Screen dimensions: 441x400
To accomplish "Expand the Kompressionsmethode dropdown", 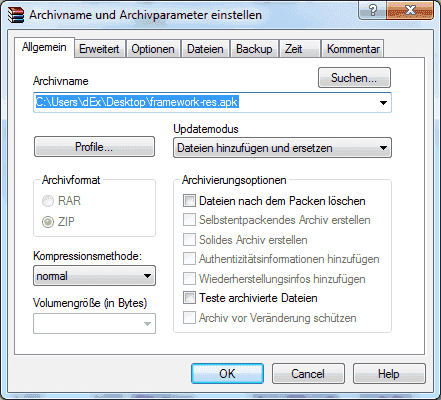I will click(94, 276).
